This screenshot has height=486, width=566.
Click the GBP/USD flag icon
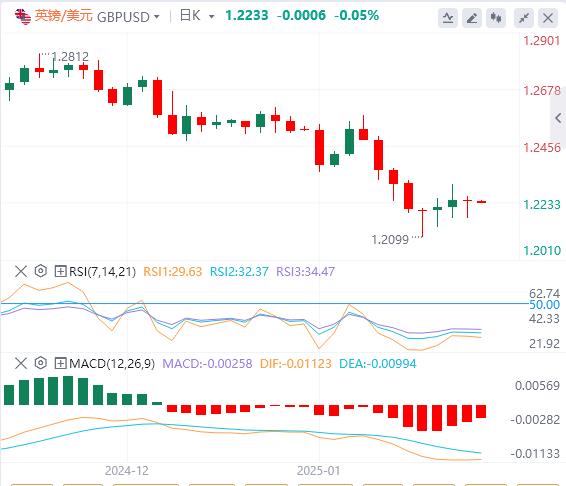coord(23,17)
